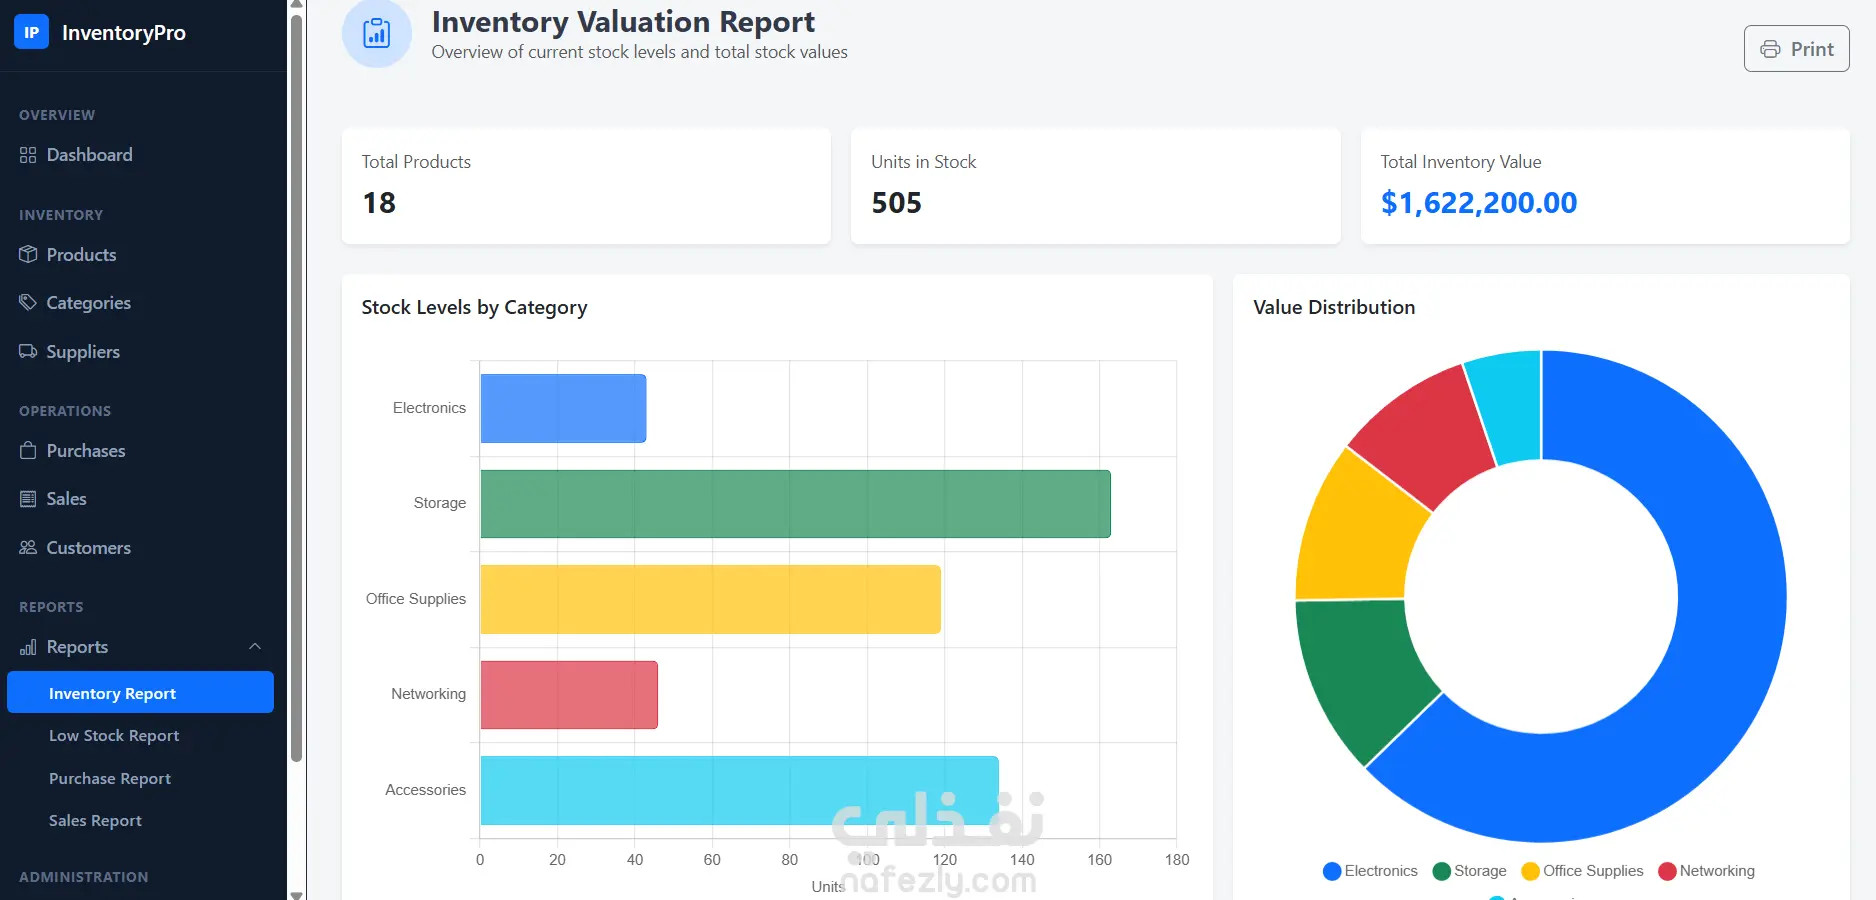Select the Sales Report submenu item
The width and height of the screenshot is (1876, 900).
tap(95, 821)
